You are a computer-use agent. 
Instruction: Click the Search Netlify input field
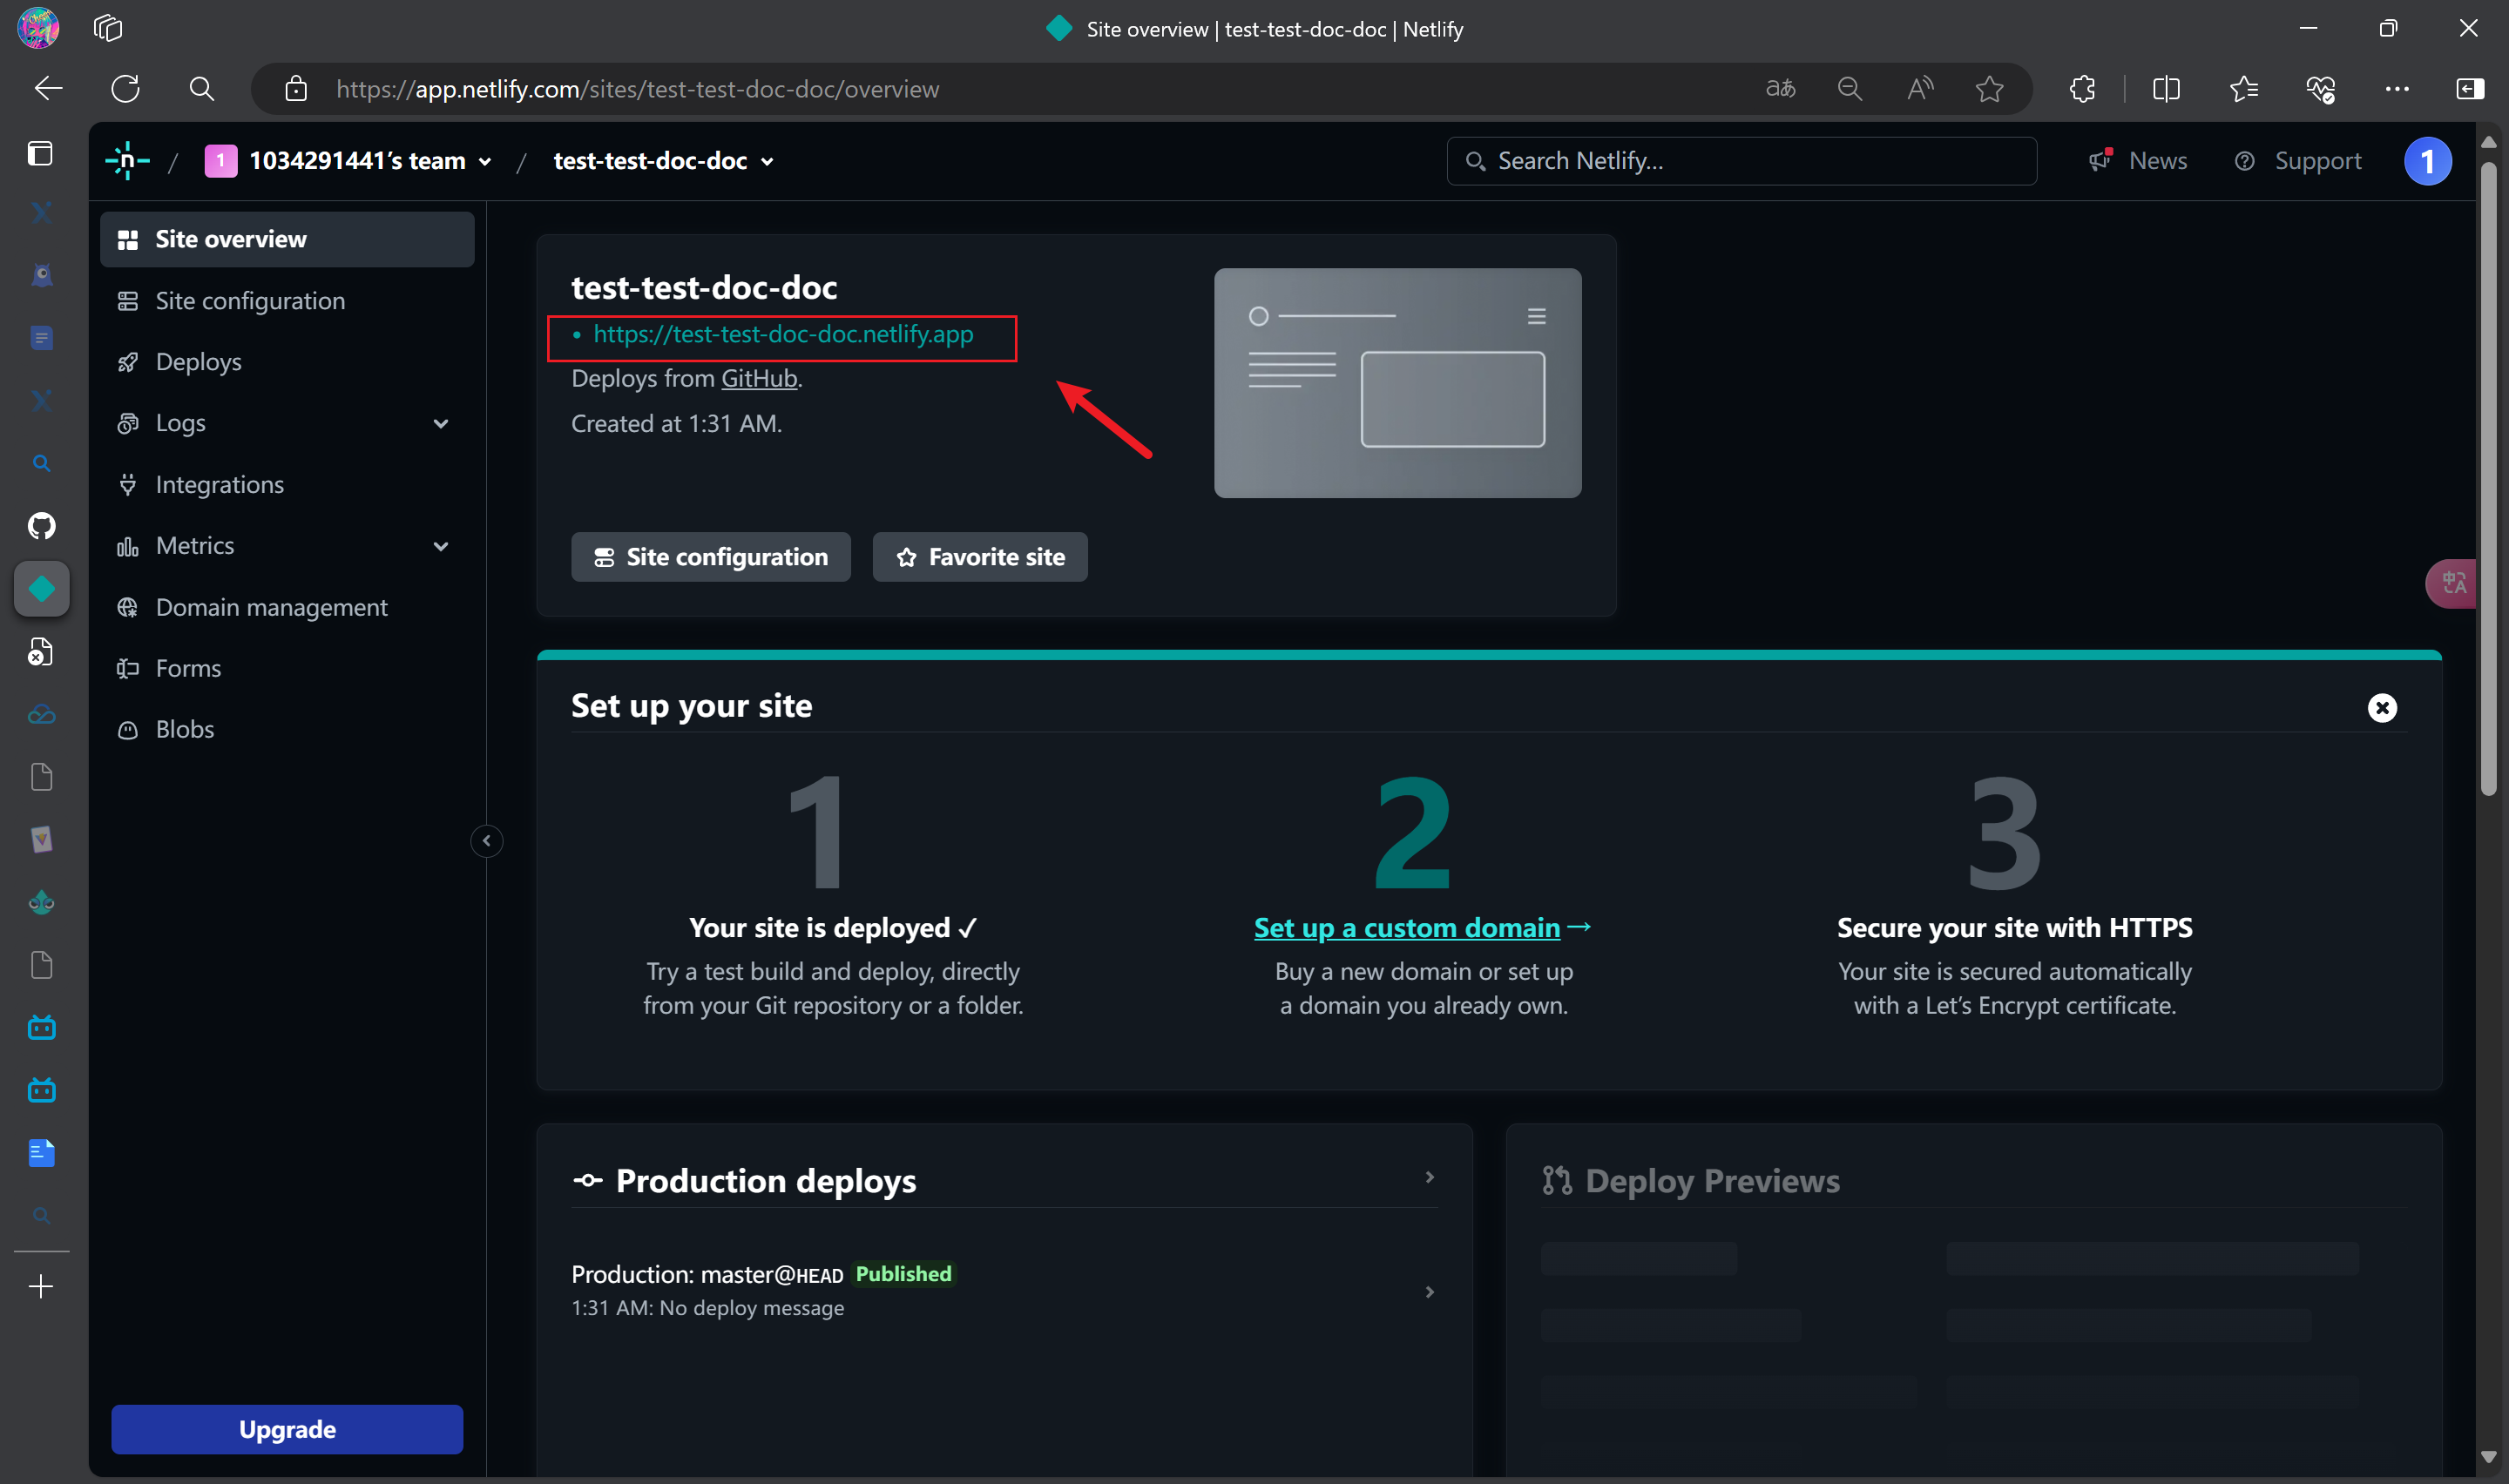[x=1741, y=161]
